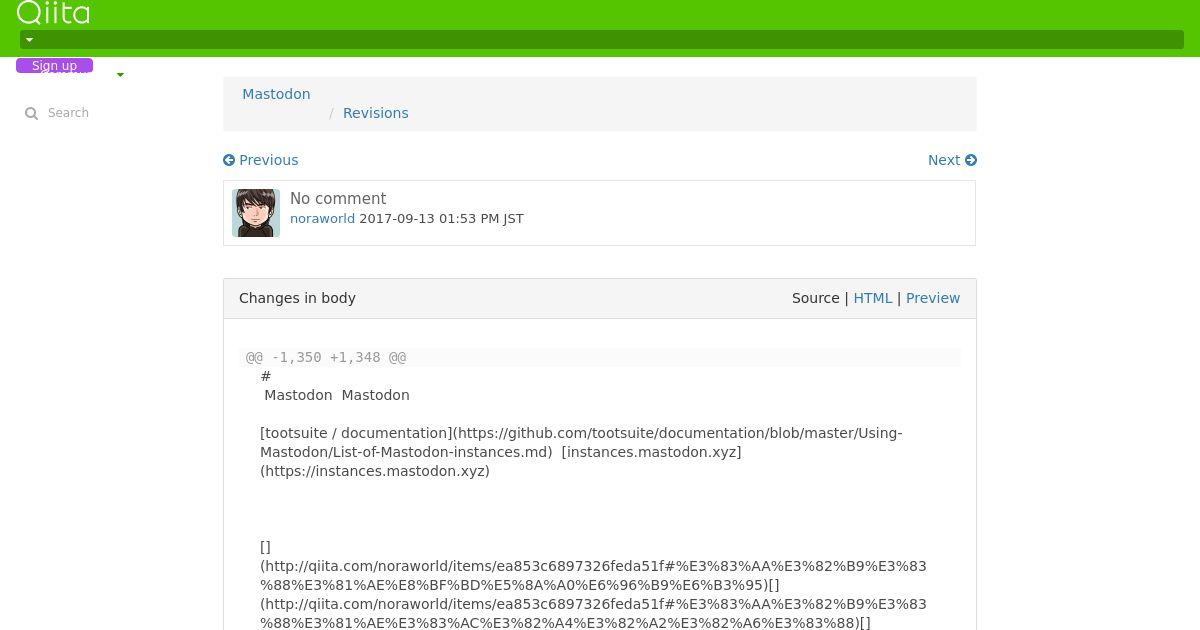The width and height of the screenshot is (1200, 630).
Task: Select the Source view tab
Action: tap(815, 298)
